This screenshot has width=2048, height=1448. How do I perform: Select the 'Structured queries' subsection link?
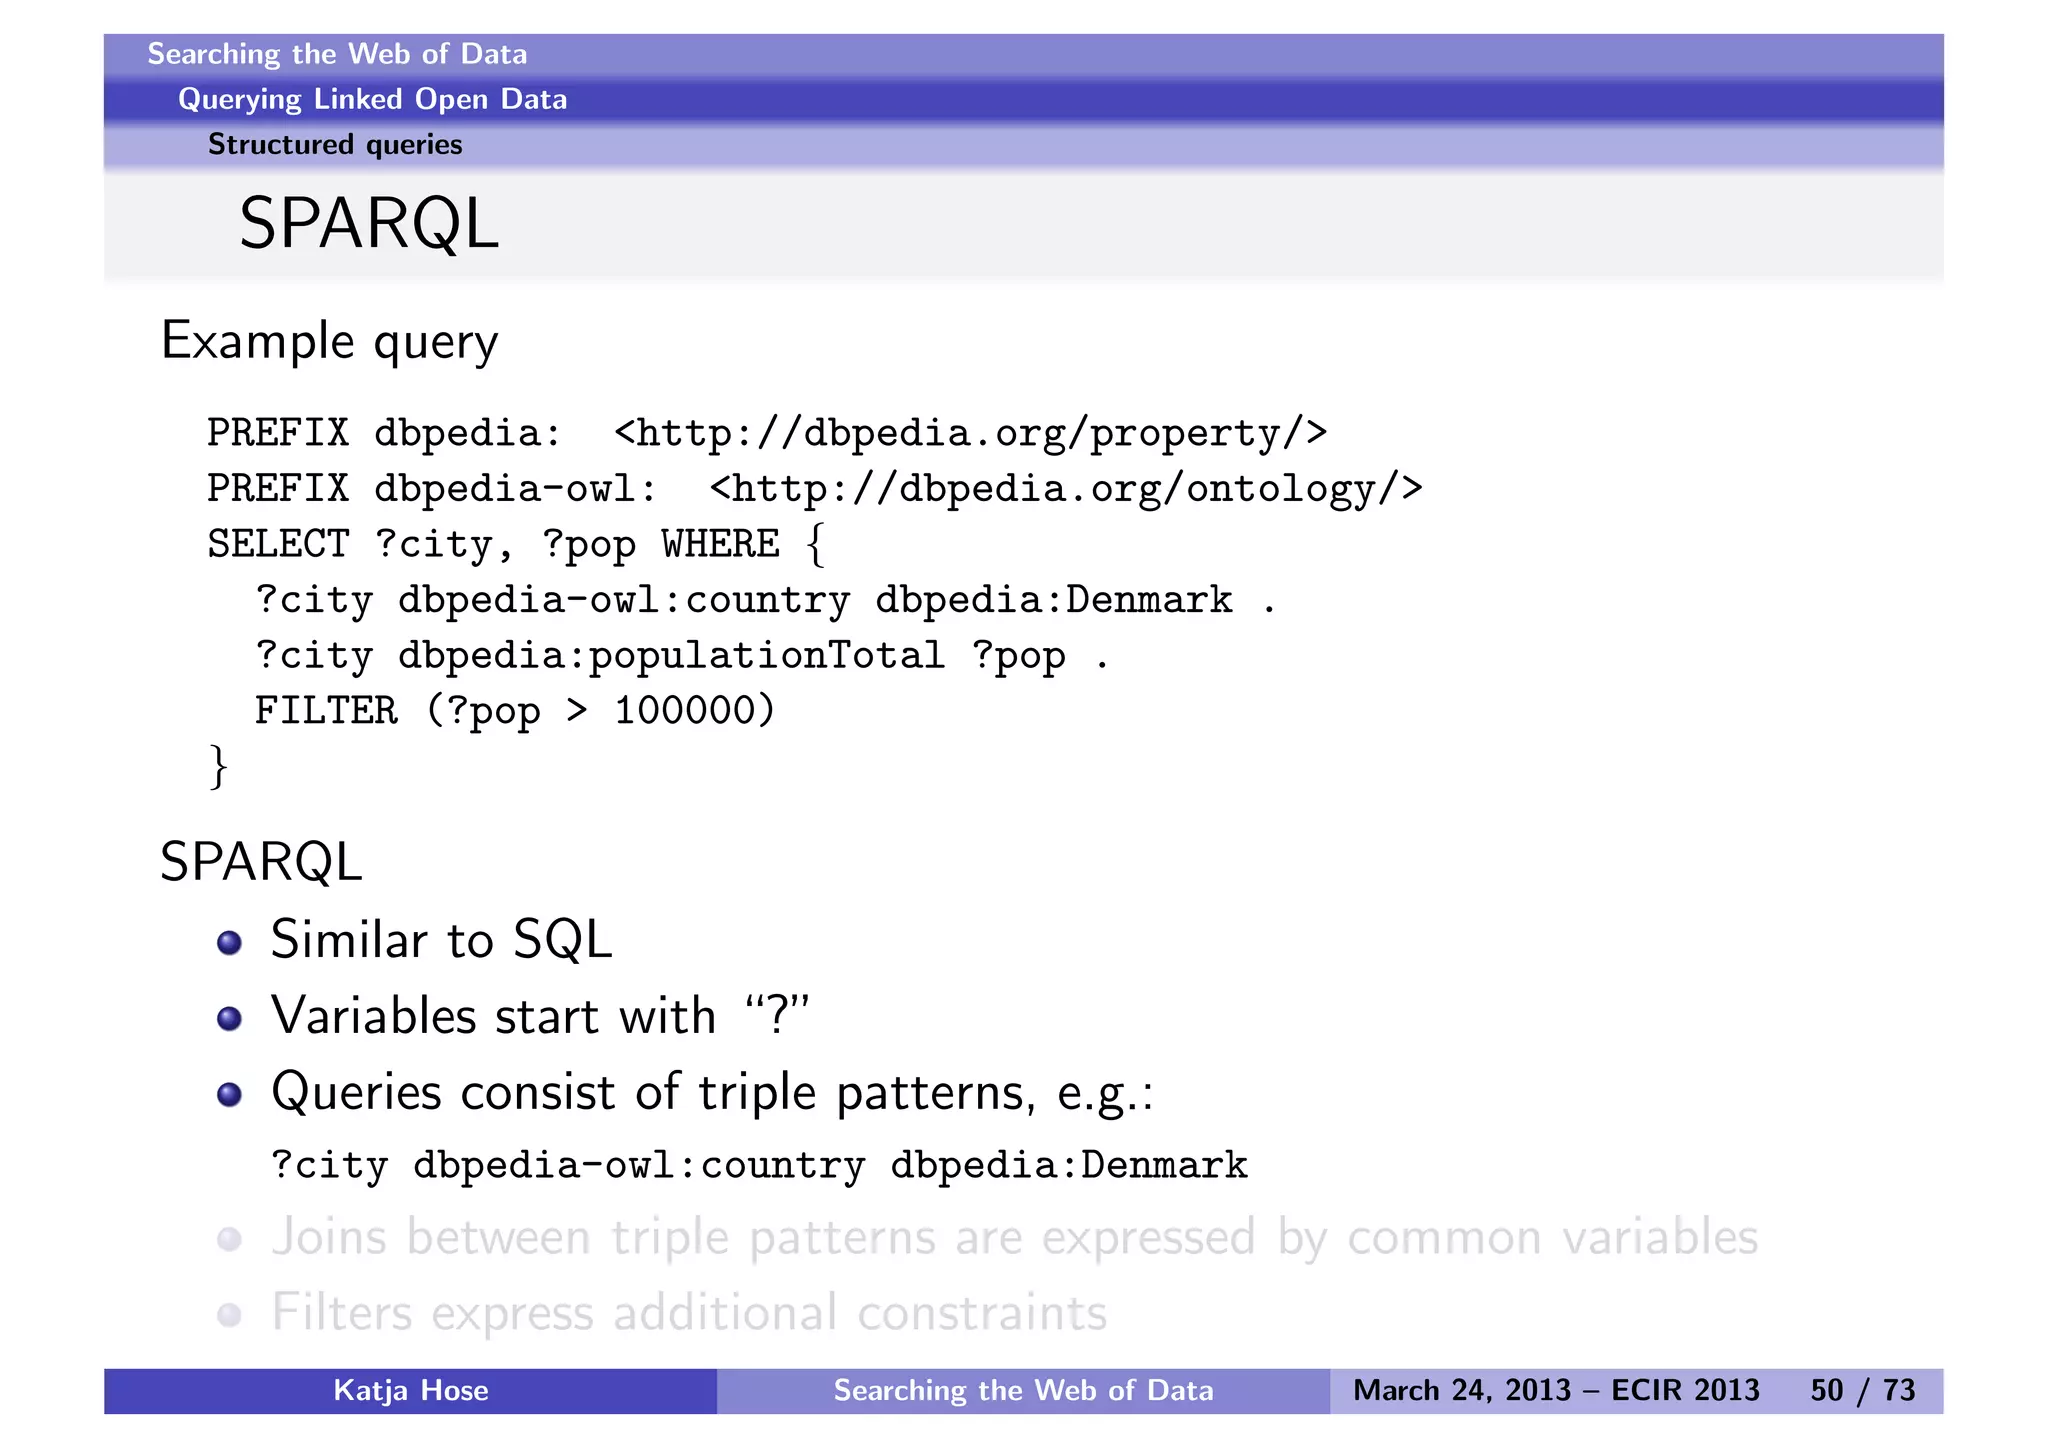pos(335,144)
